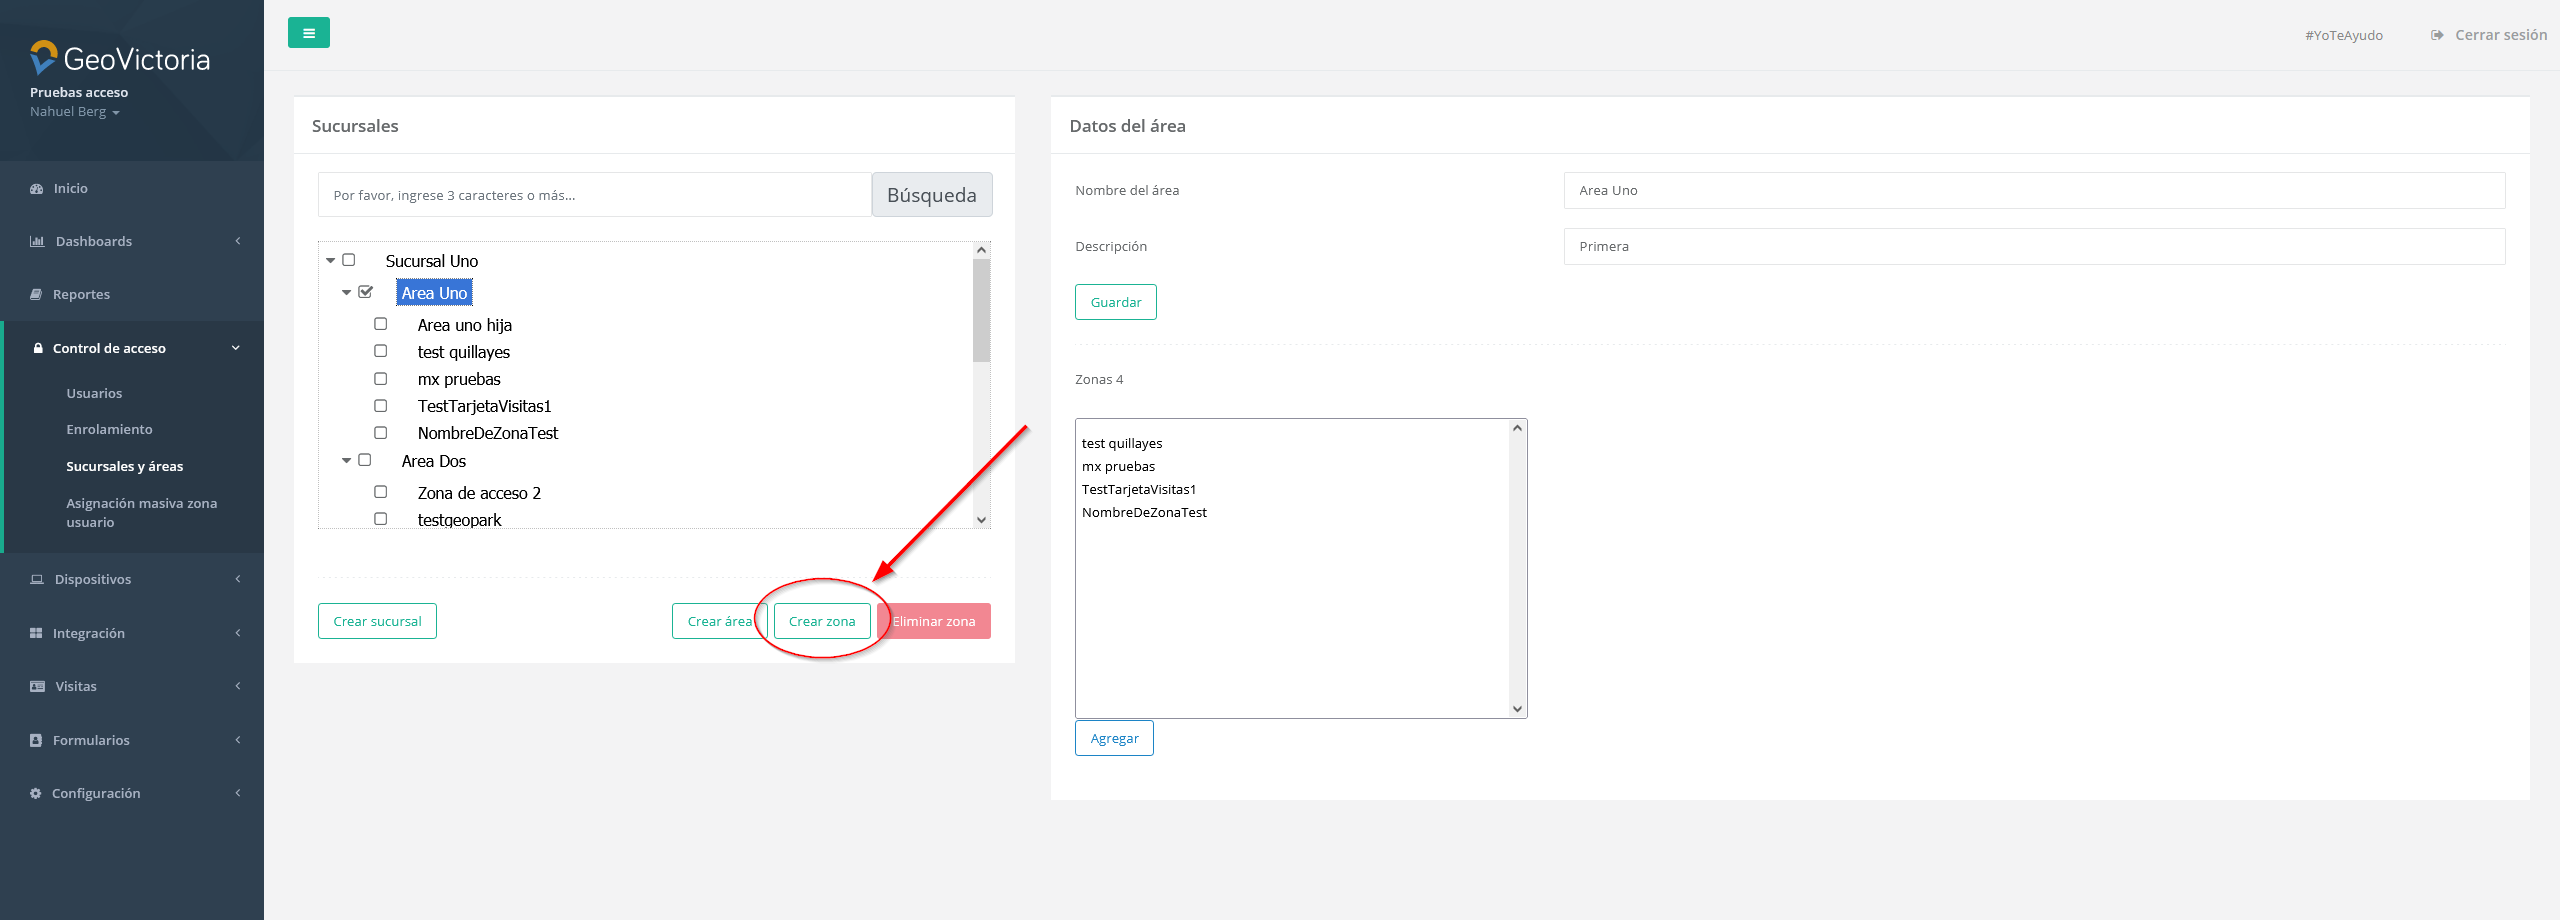Click the branches tree vertical scrollbar
This screenshot has width=2560, height=920.
[x=981, y=310]
